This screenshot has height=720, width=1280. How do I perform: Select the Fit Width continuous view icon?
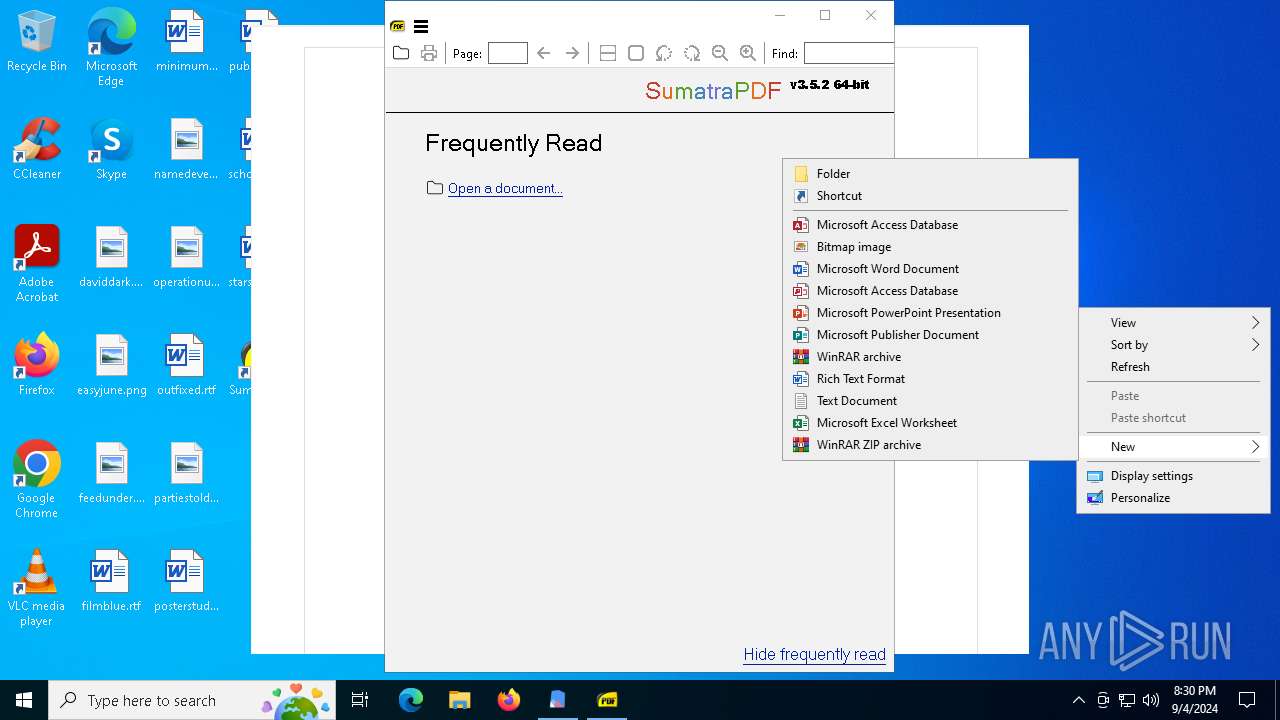tap(607, 53)
